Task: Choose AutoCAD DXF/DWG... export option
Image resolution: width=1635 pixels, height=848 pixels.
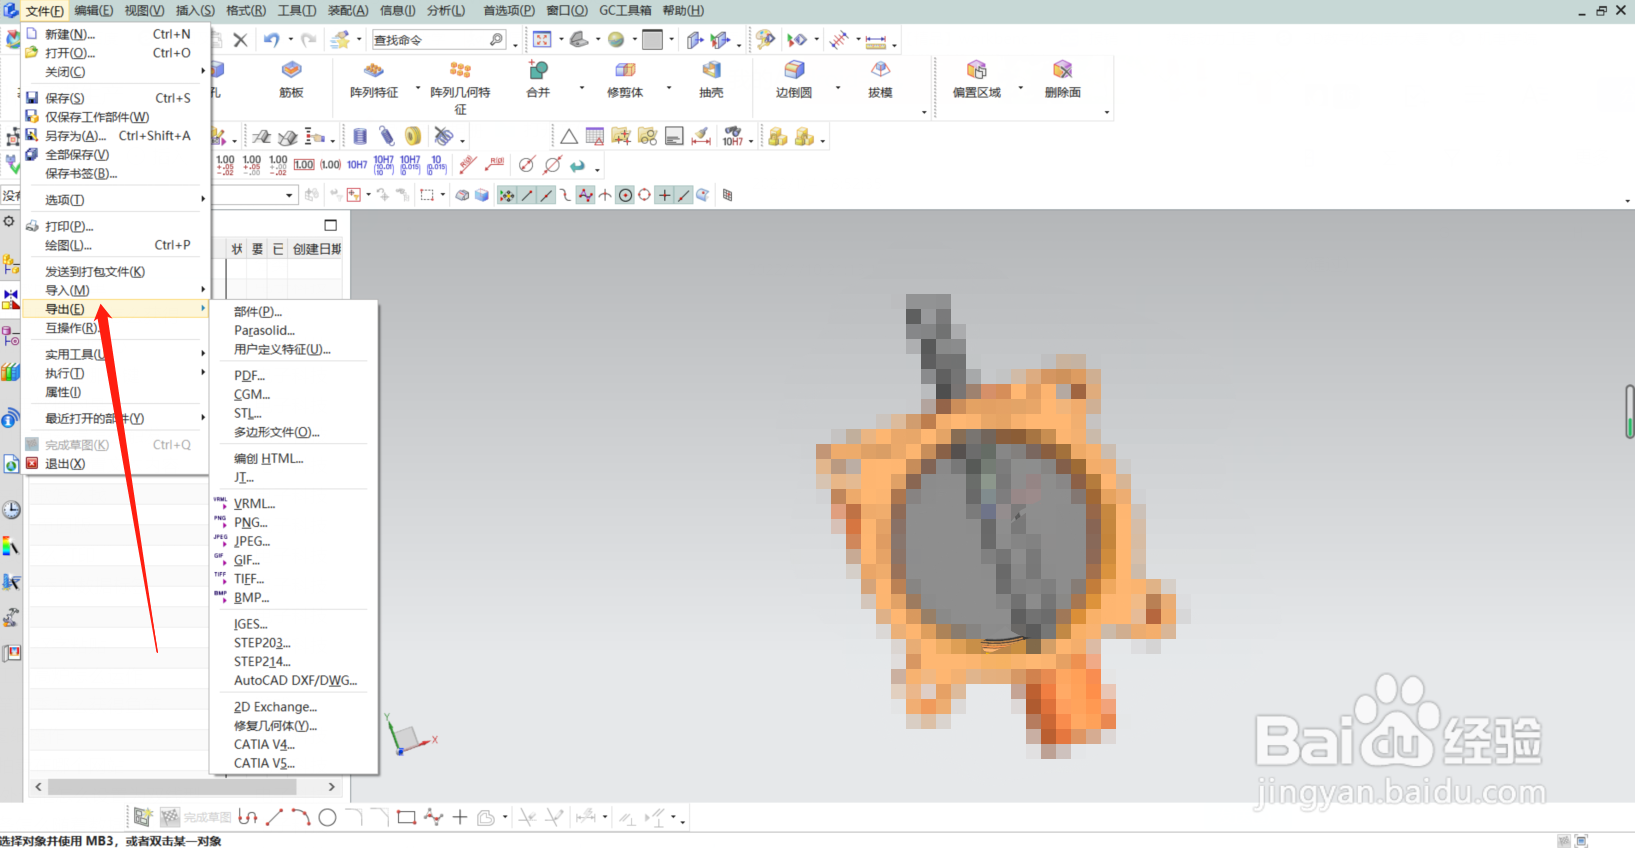Action: pos(295,680)
